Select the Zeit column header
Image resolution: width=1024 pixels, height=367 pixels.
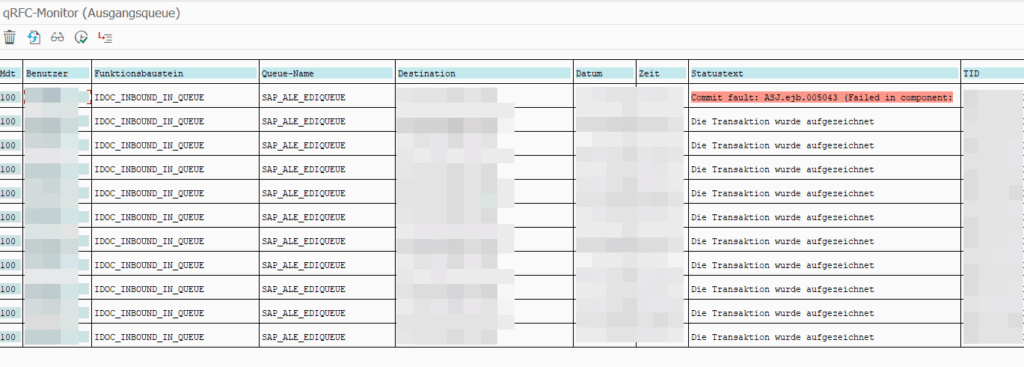(x=662, y=74)
